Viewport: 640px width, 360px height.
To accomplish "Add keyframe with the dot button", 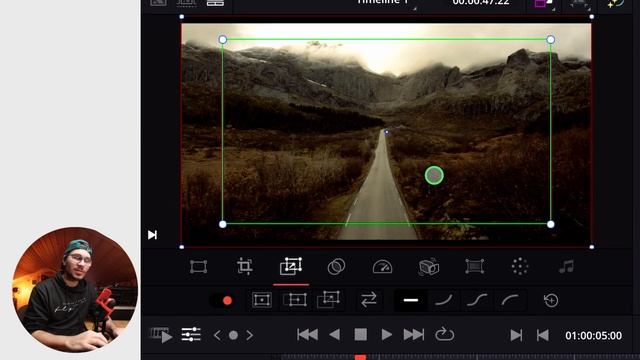I will (x=233, y=336).
